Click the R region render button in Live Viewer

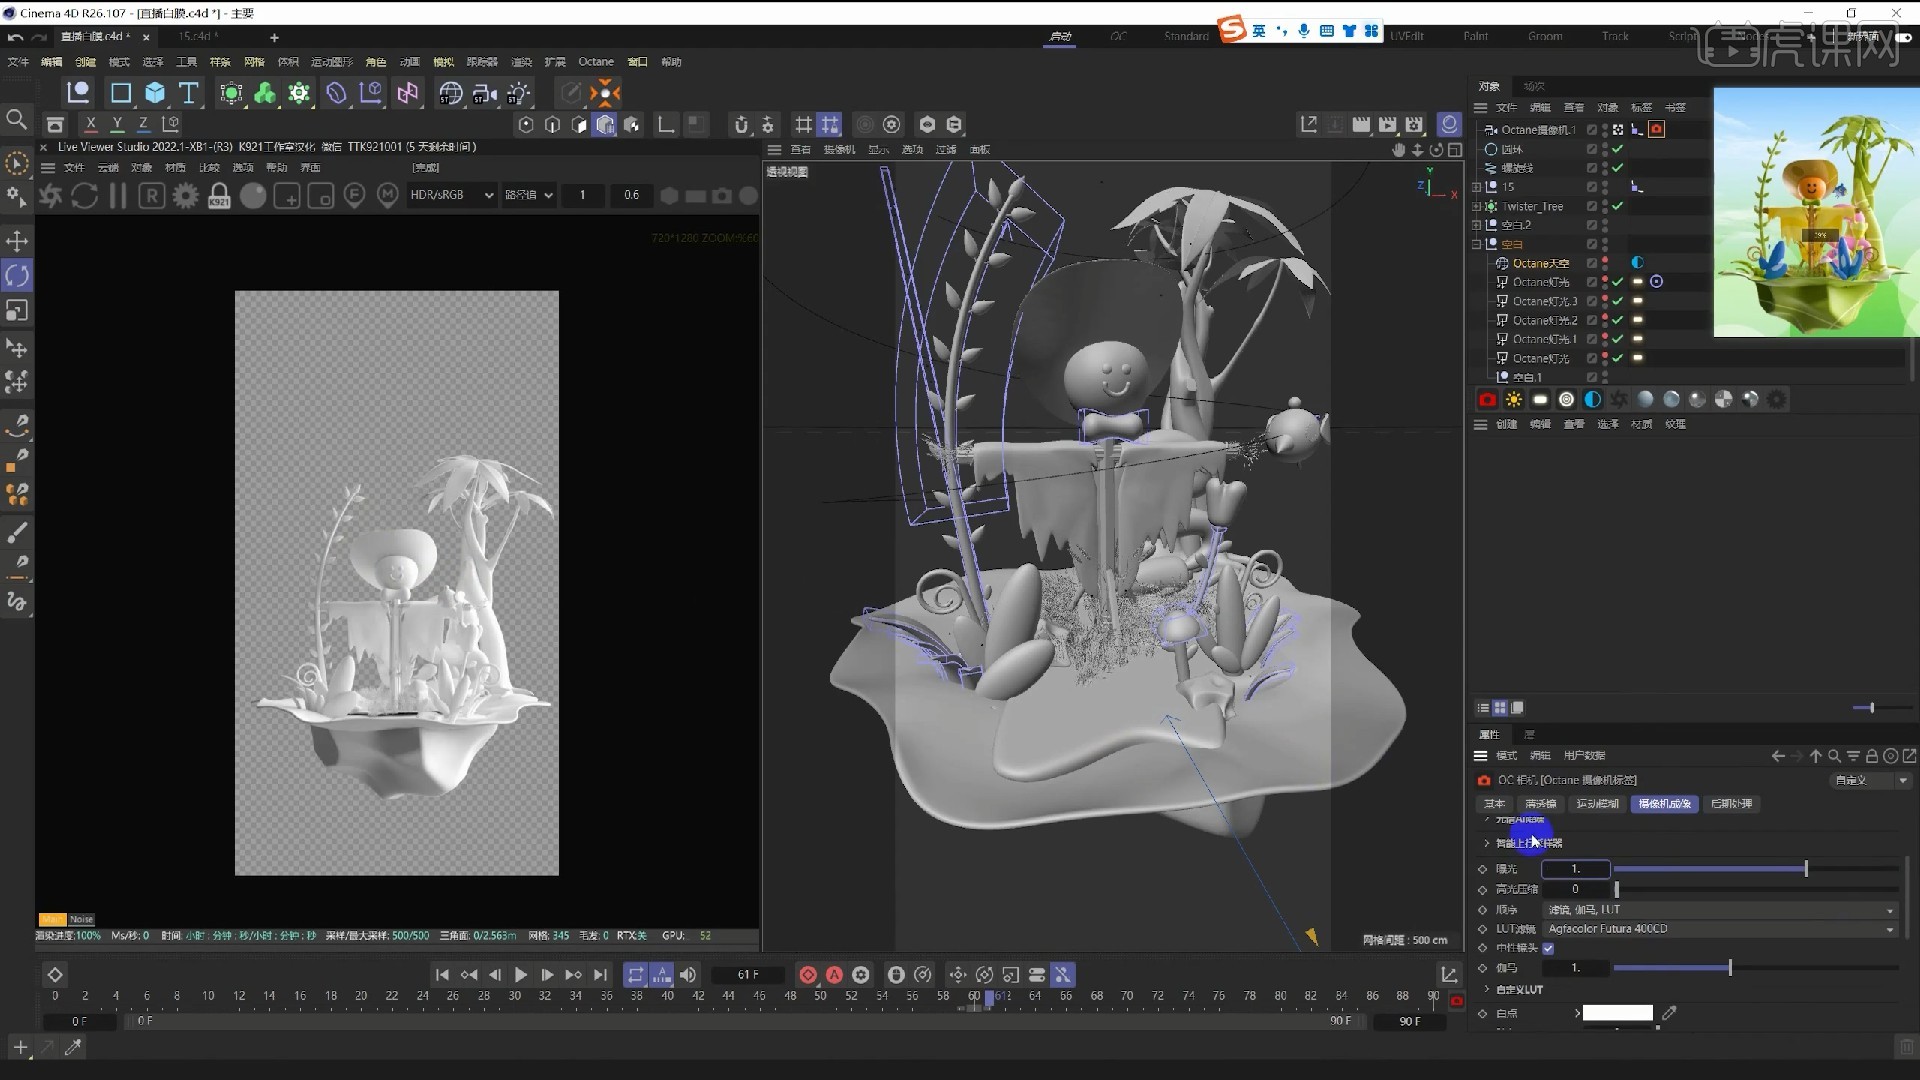151,195
